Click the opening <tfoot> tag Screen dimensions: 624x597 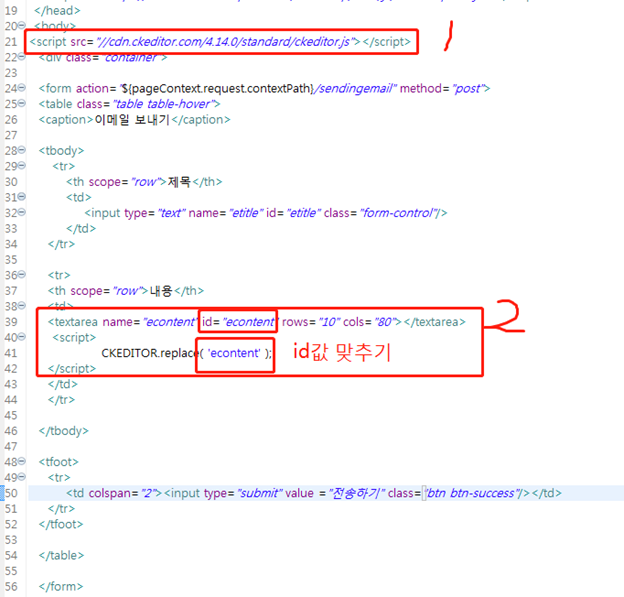pyautogui.click(x=58, y=462)
